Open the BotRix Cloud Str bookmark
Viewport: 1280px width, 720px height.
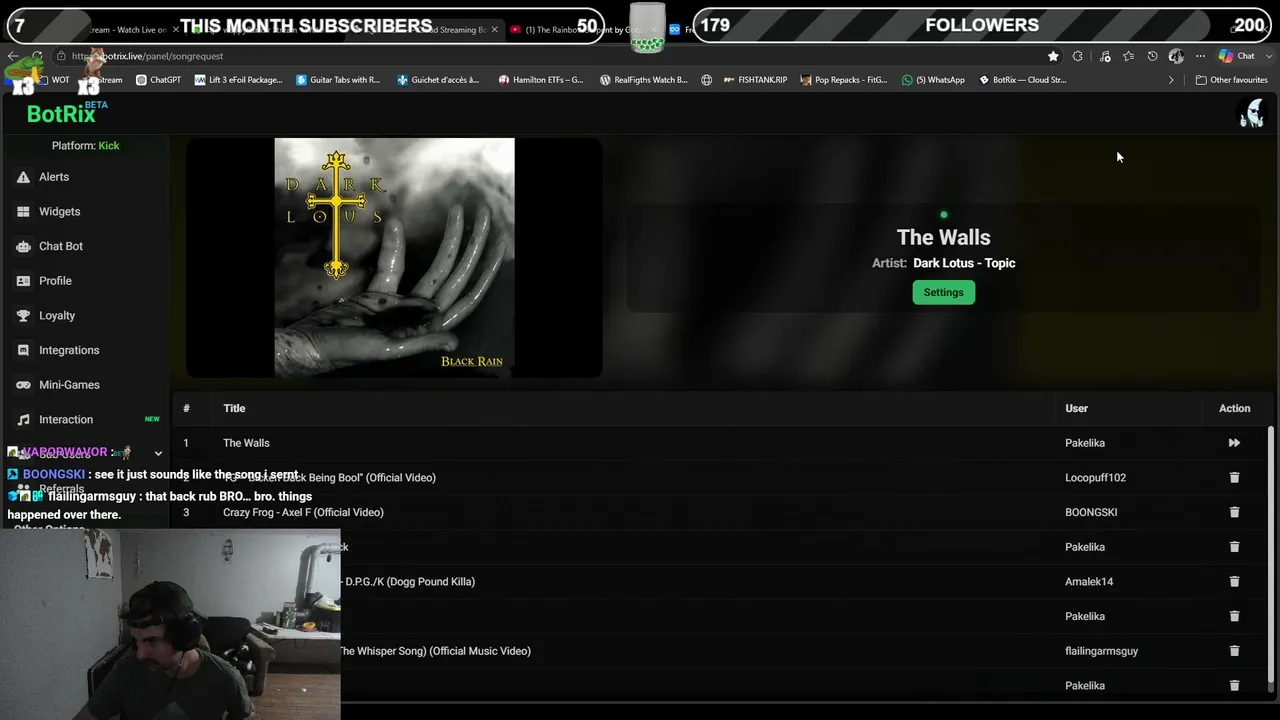[x=1023, y=80]
